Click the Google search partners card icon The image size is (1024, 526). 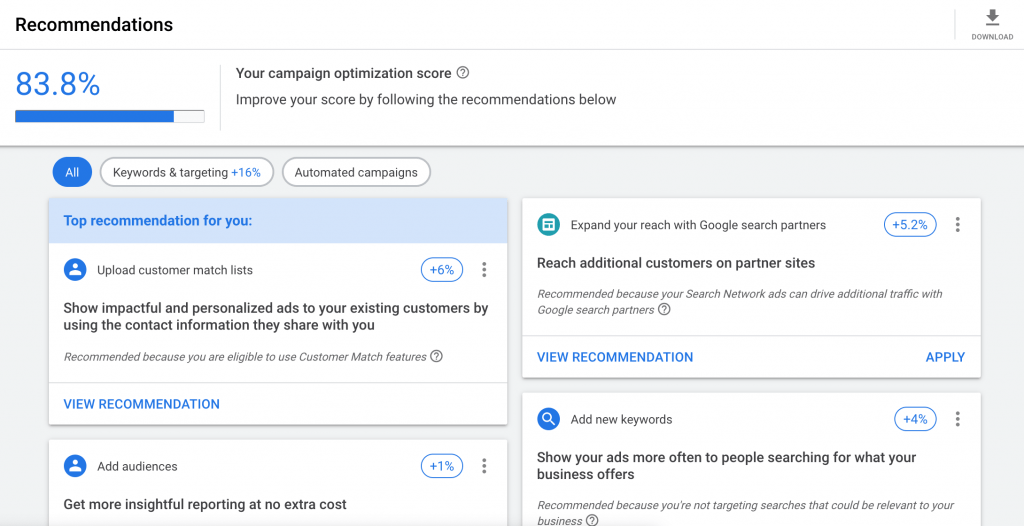coord(548,225)
